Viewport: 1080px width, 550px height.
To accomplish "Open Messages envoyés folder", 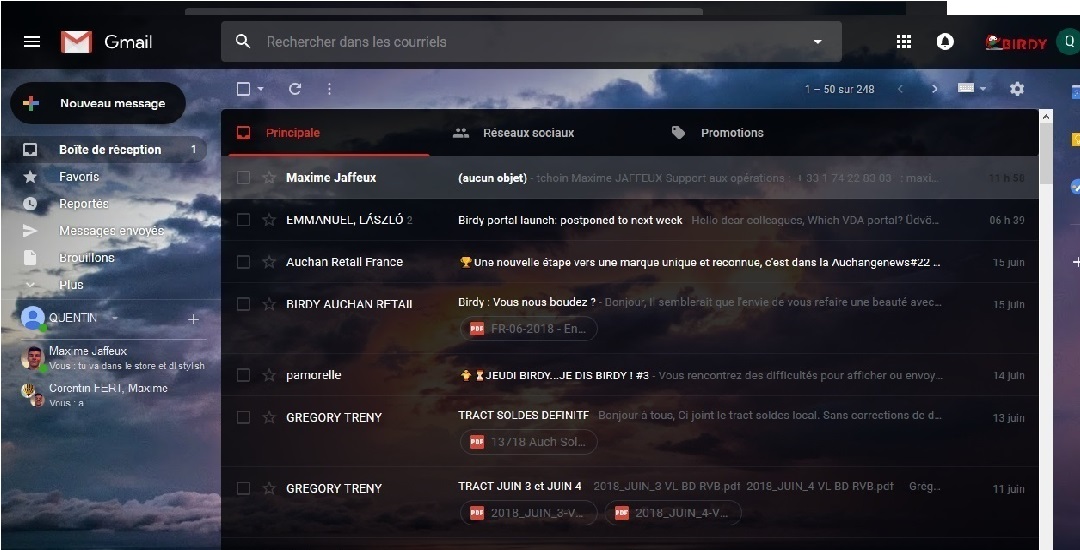I will point(110,231).
